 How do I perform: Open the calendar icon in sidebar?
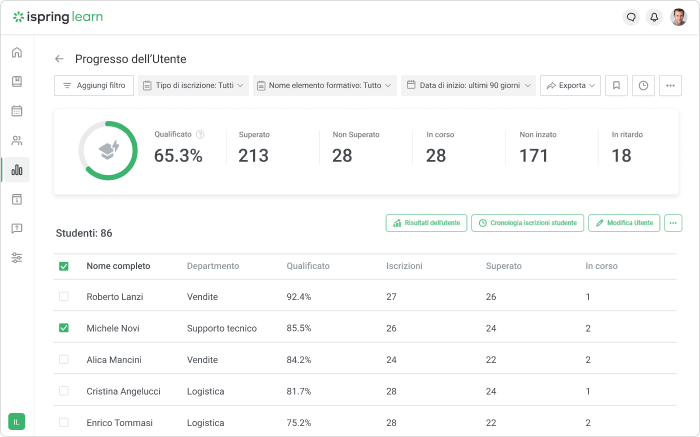pyautogui.click(x=17, y=111)
